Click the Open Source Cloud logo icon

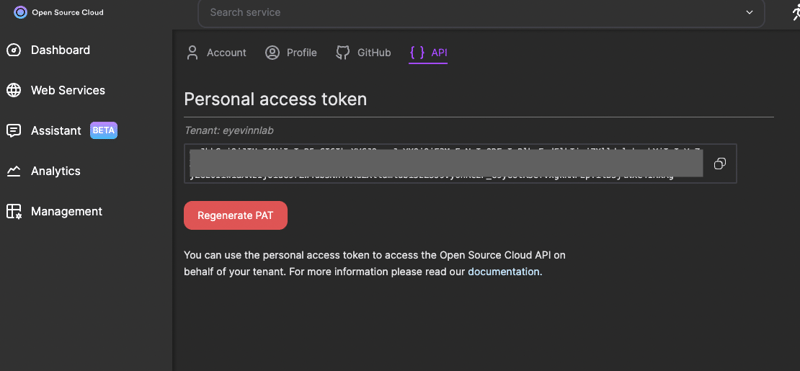[20, 12]
